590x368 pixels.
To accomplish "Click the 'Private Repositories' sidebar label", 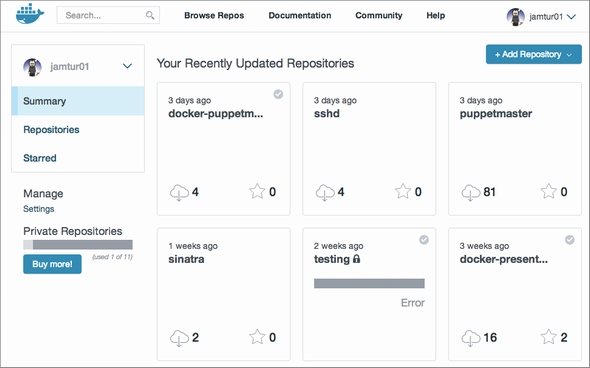I will [x=73, y=231].
